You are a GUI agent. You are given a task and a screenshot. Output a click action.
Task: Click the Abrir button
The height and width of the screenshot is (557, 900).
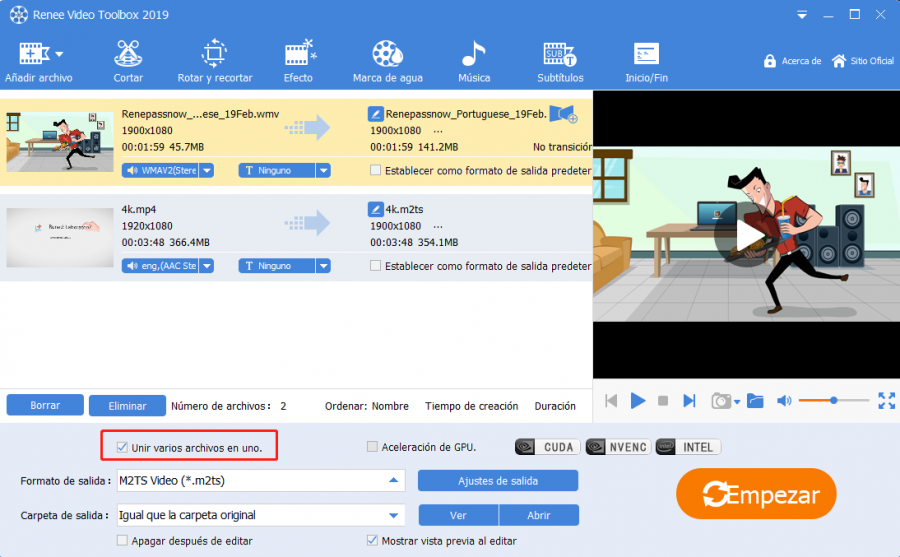(539, 515)
